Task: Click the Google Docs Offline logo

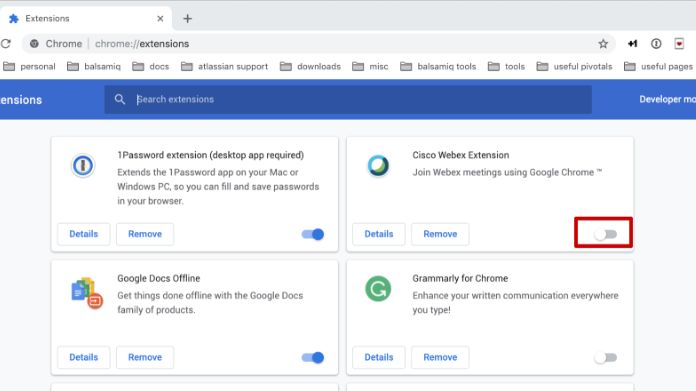Action: coord(87,293)
